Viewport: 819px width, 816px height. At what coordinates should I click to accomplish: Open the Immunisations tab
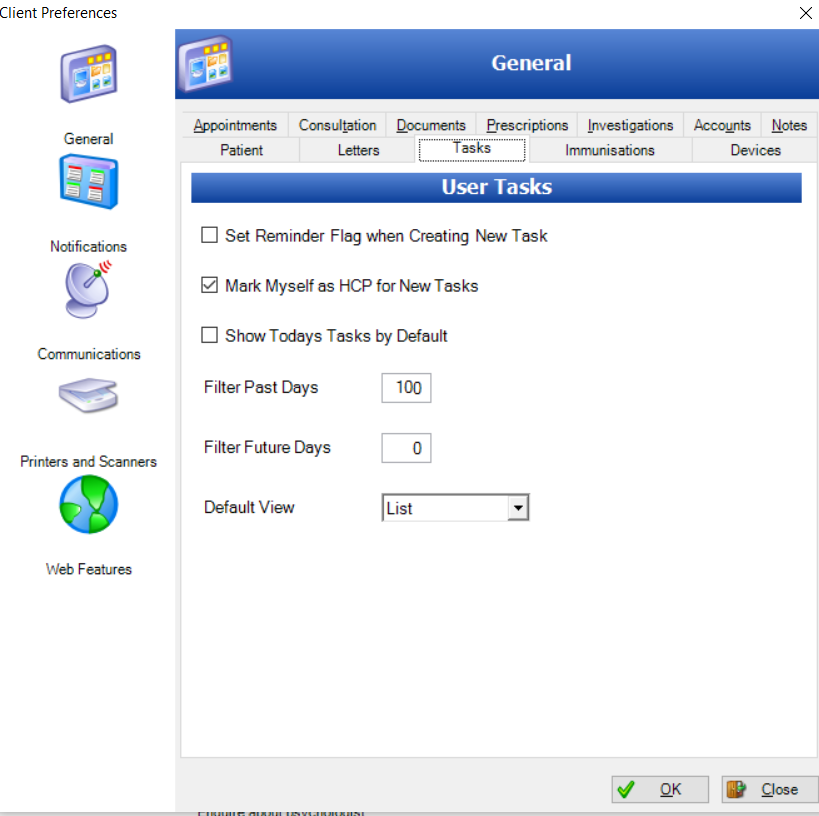pyautogui.click(x=609, y=150)
